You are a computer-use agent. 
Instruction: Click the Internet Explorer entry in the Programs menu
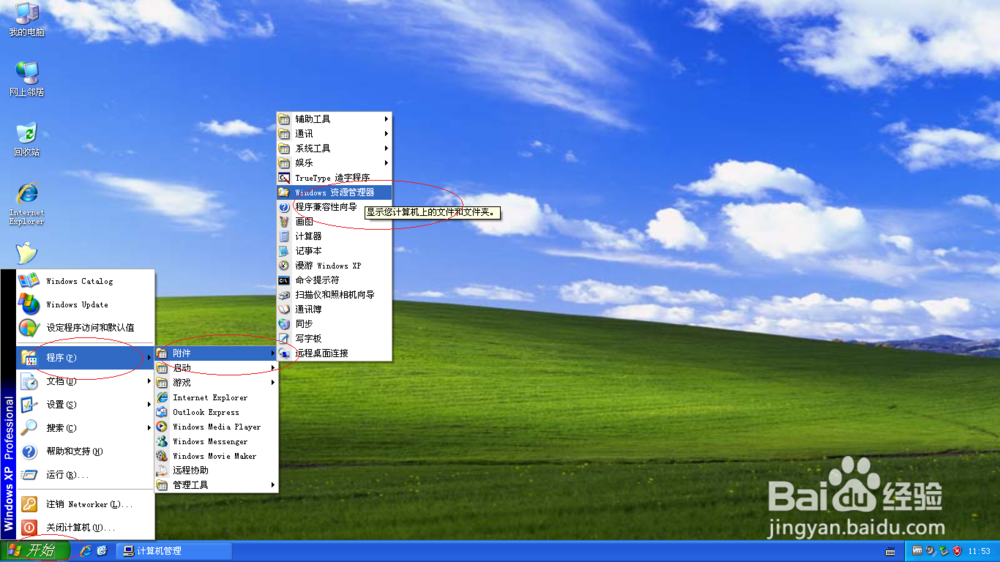[x=217, y=397]
